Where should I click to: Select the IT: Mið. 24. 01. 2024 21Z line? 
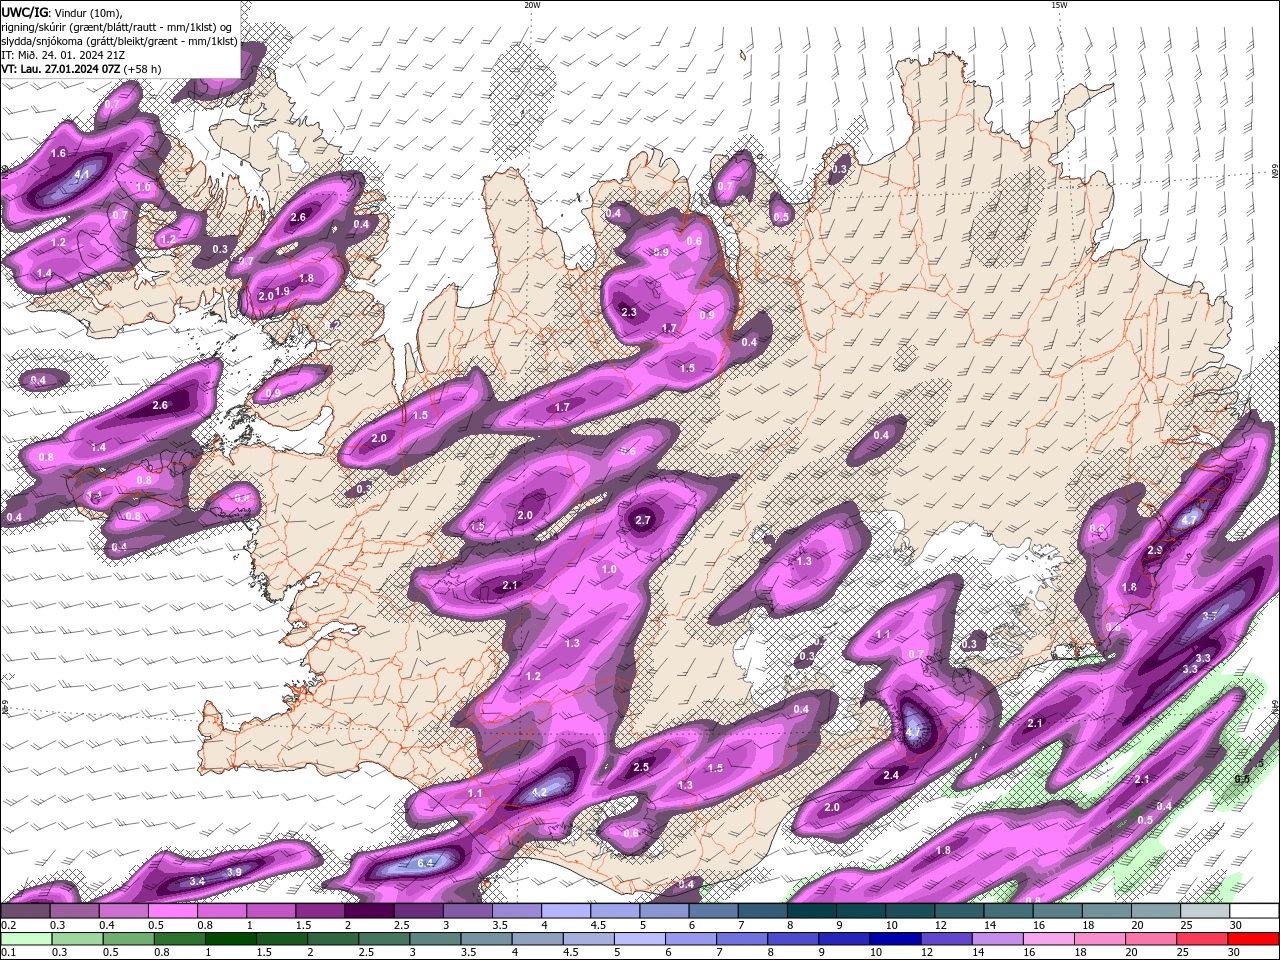[x=63, y=55]
